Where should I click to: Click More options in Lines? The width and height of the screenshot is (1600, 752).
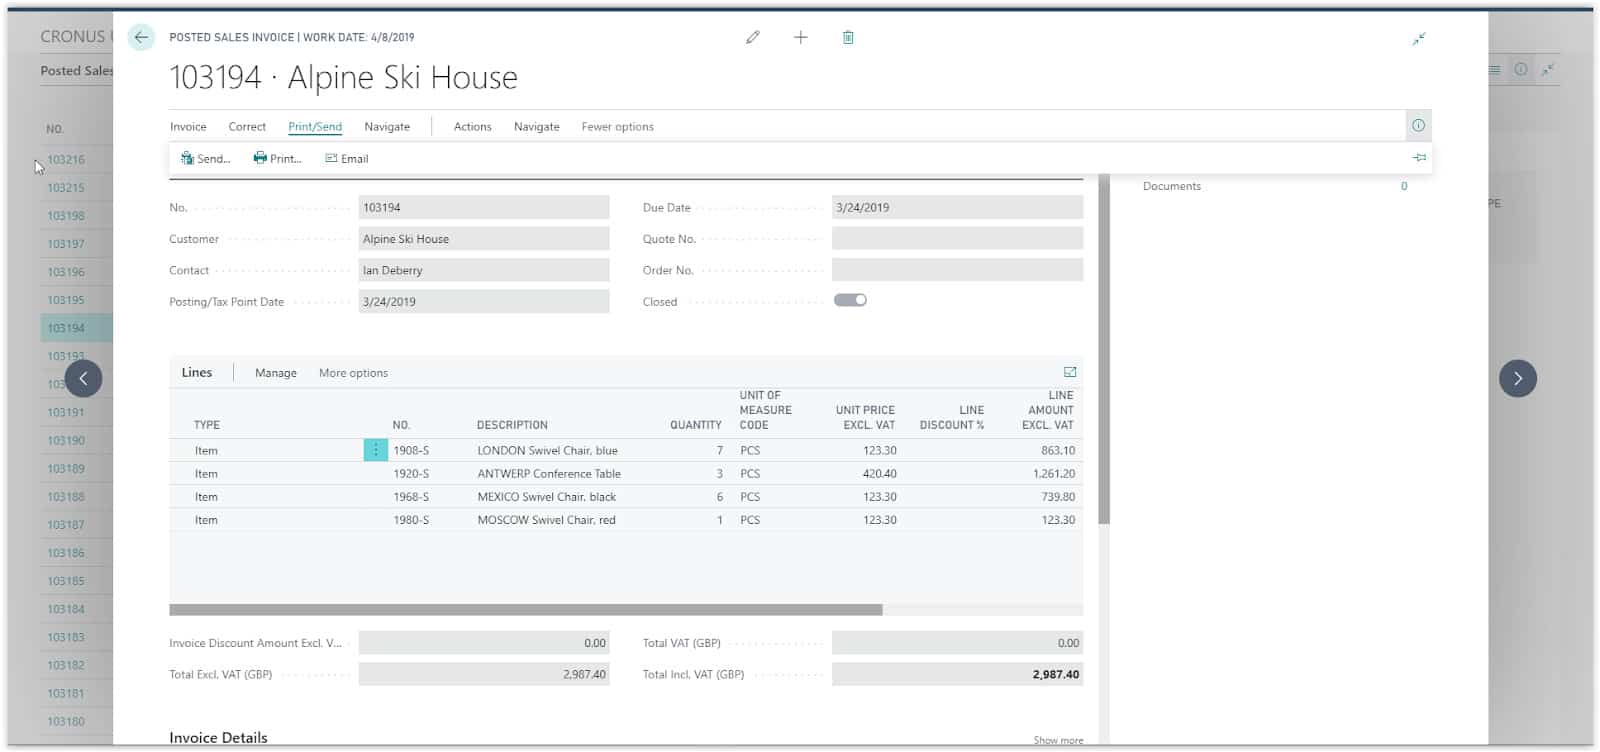pyautogui.click(x=353, y=373)
